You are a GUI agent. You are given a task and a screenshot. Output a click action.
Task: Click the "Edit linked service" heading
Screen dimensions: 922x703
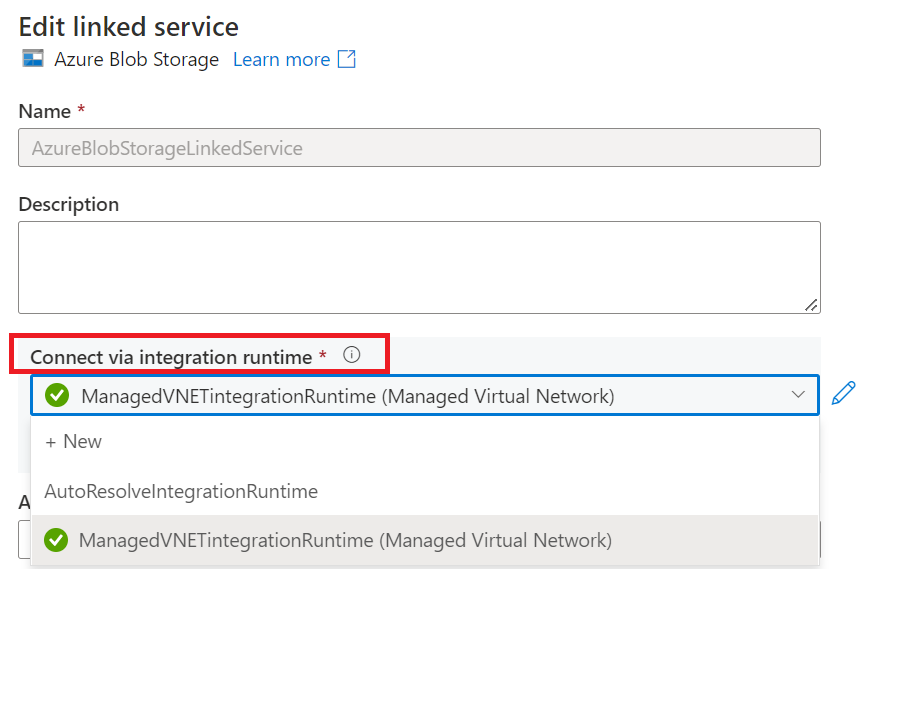tap(128, 26)
